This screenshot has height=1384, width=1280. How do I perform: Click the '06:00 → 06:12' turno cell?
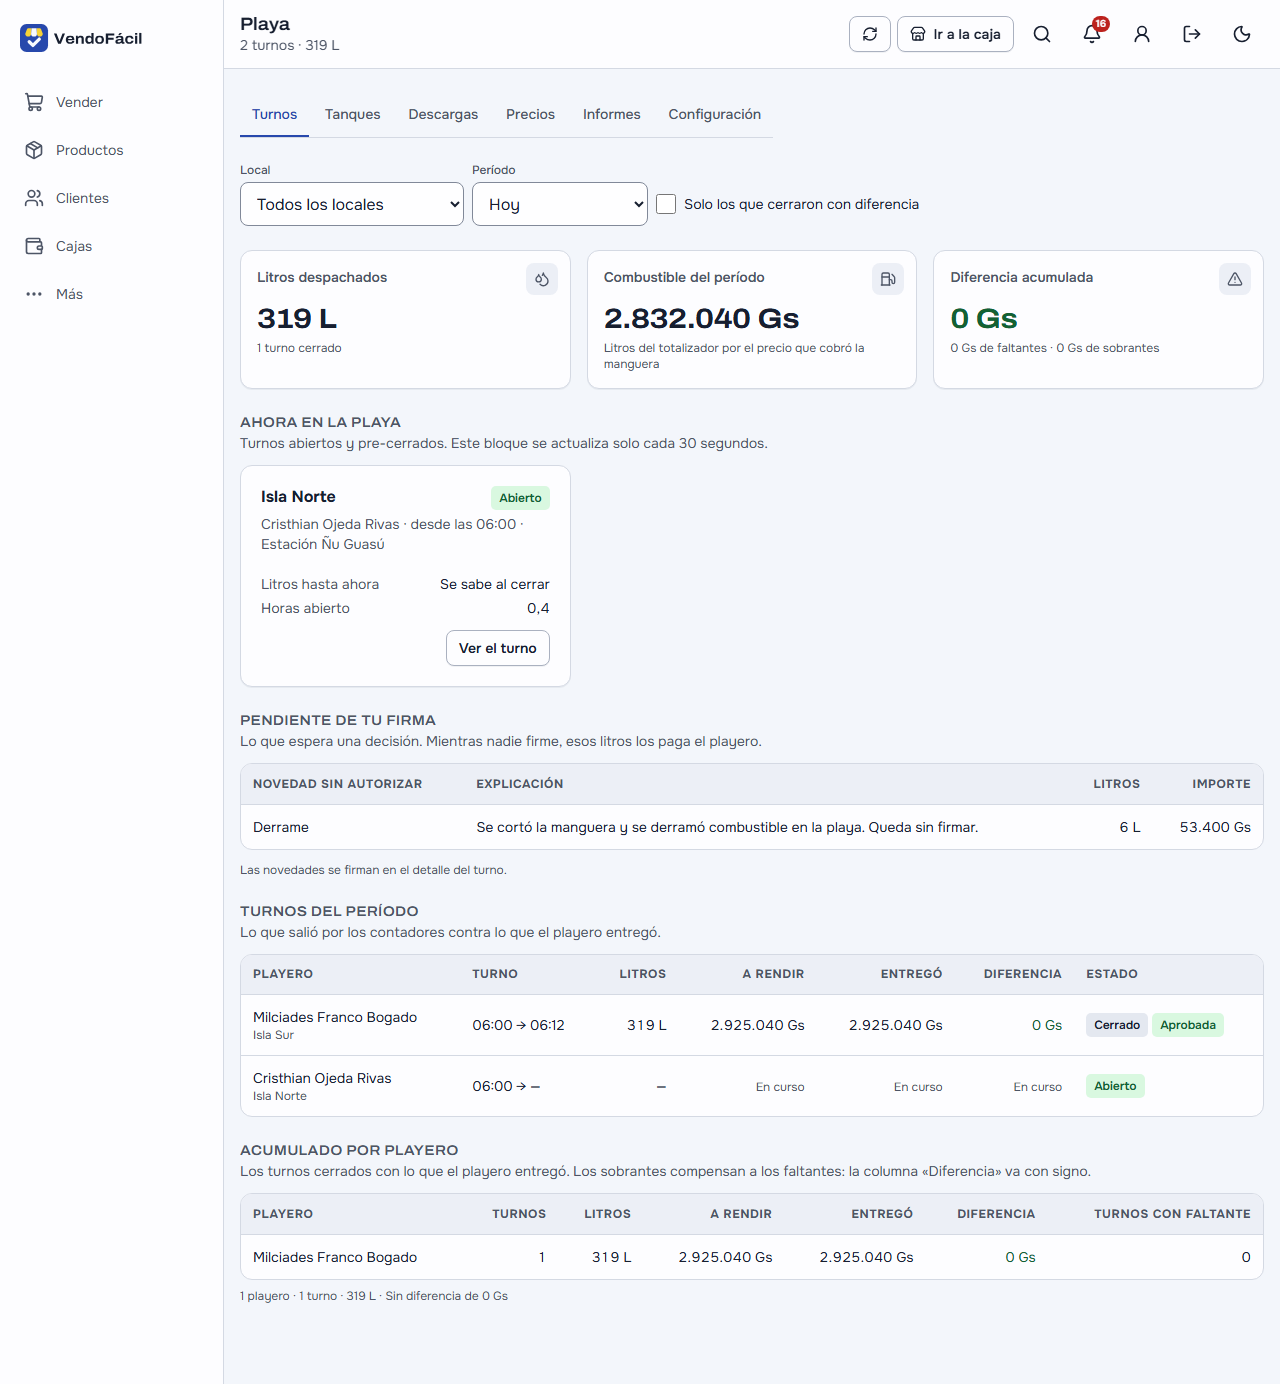[x=519, y=1025]
